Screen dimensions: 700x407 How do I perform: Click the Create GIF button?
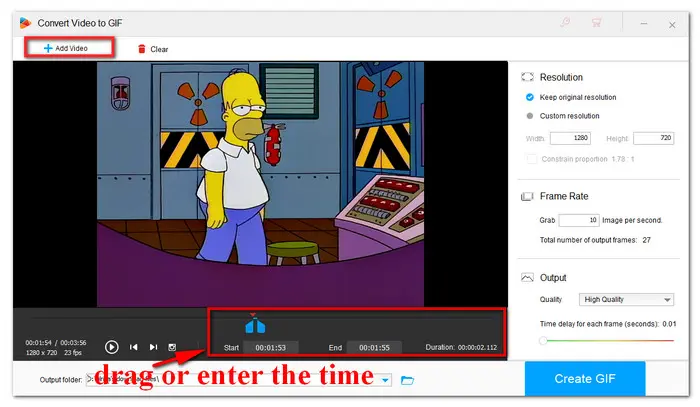585,378
